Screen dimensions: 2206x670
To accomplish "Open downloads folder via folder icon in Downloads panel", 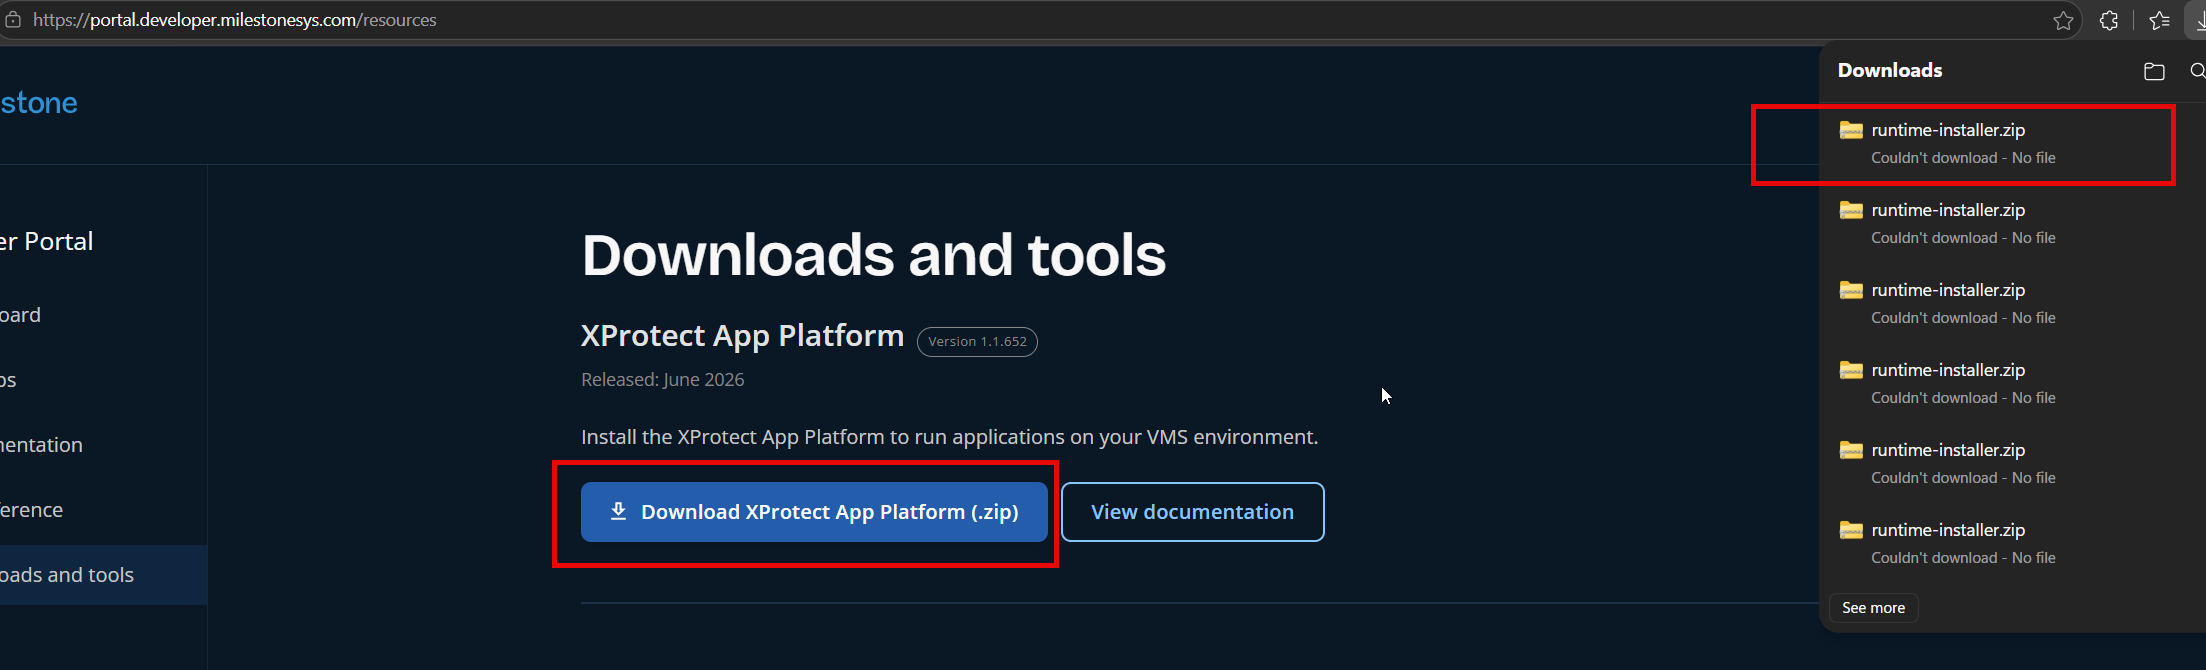I will pyautogui.click(x=2154, y=71).
